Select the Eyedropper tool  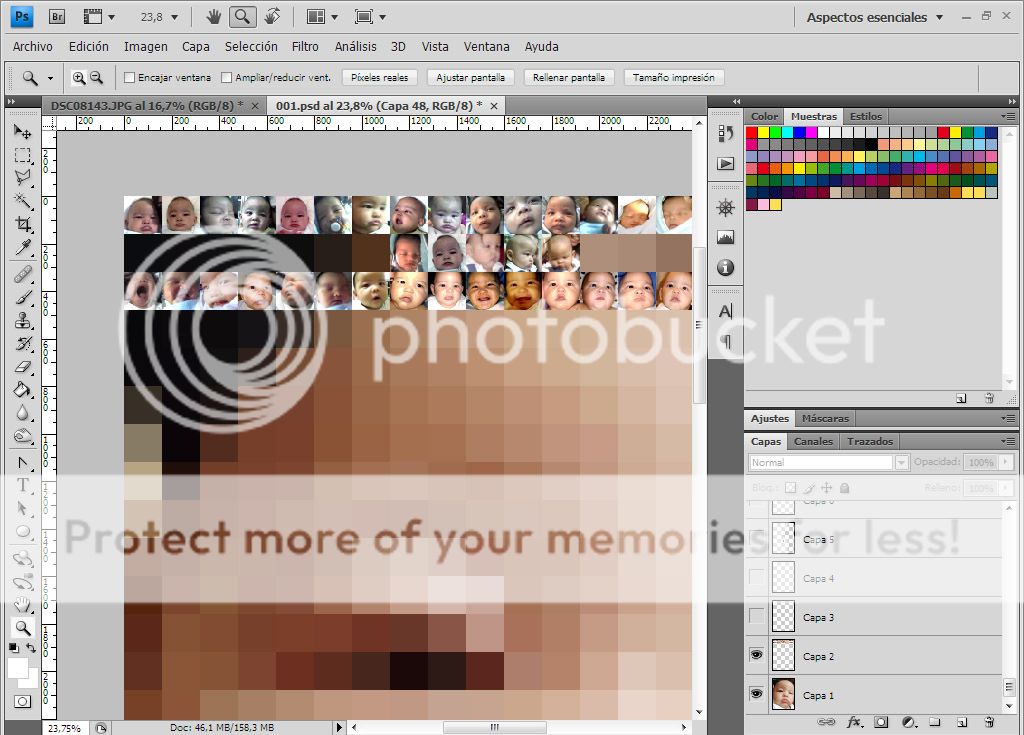click(x=22, y=248)
